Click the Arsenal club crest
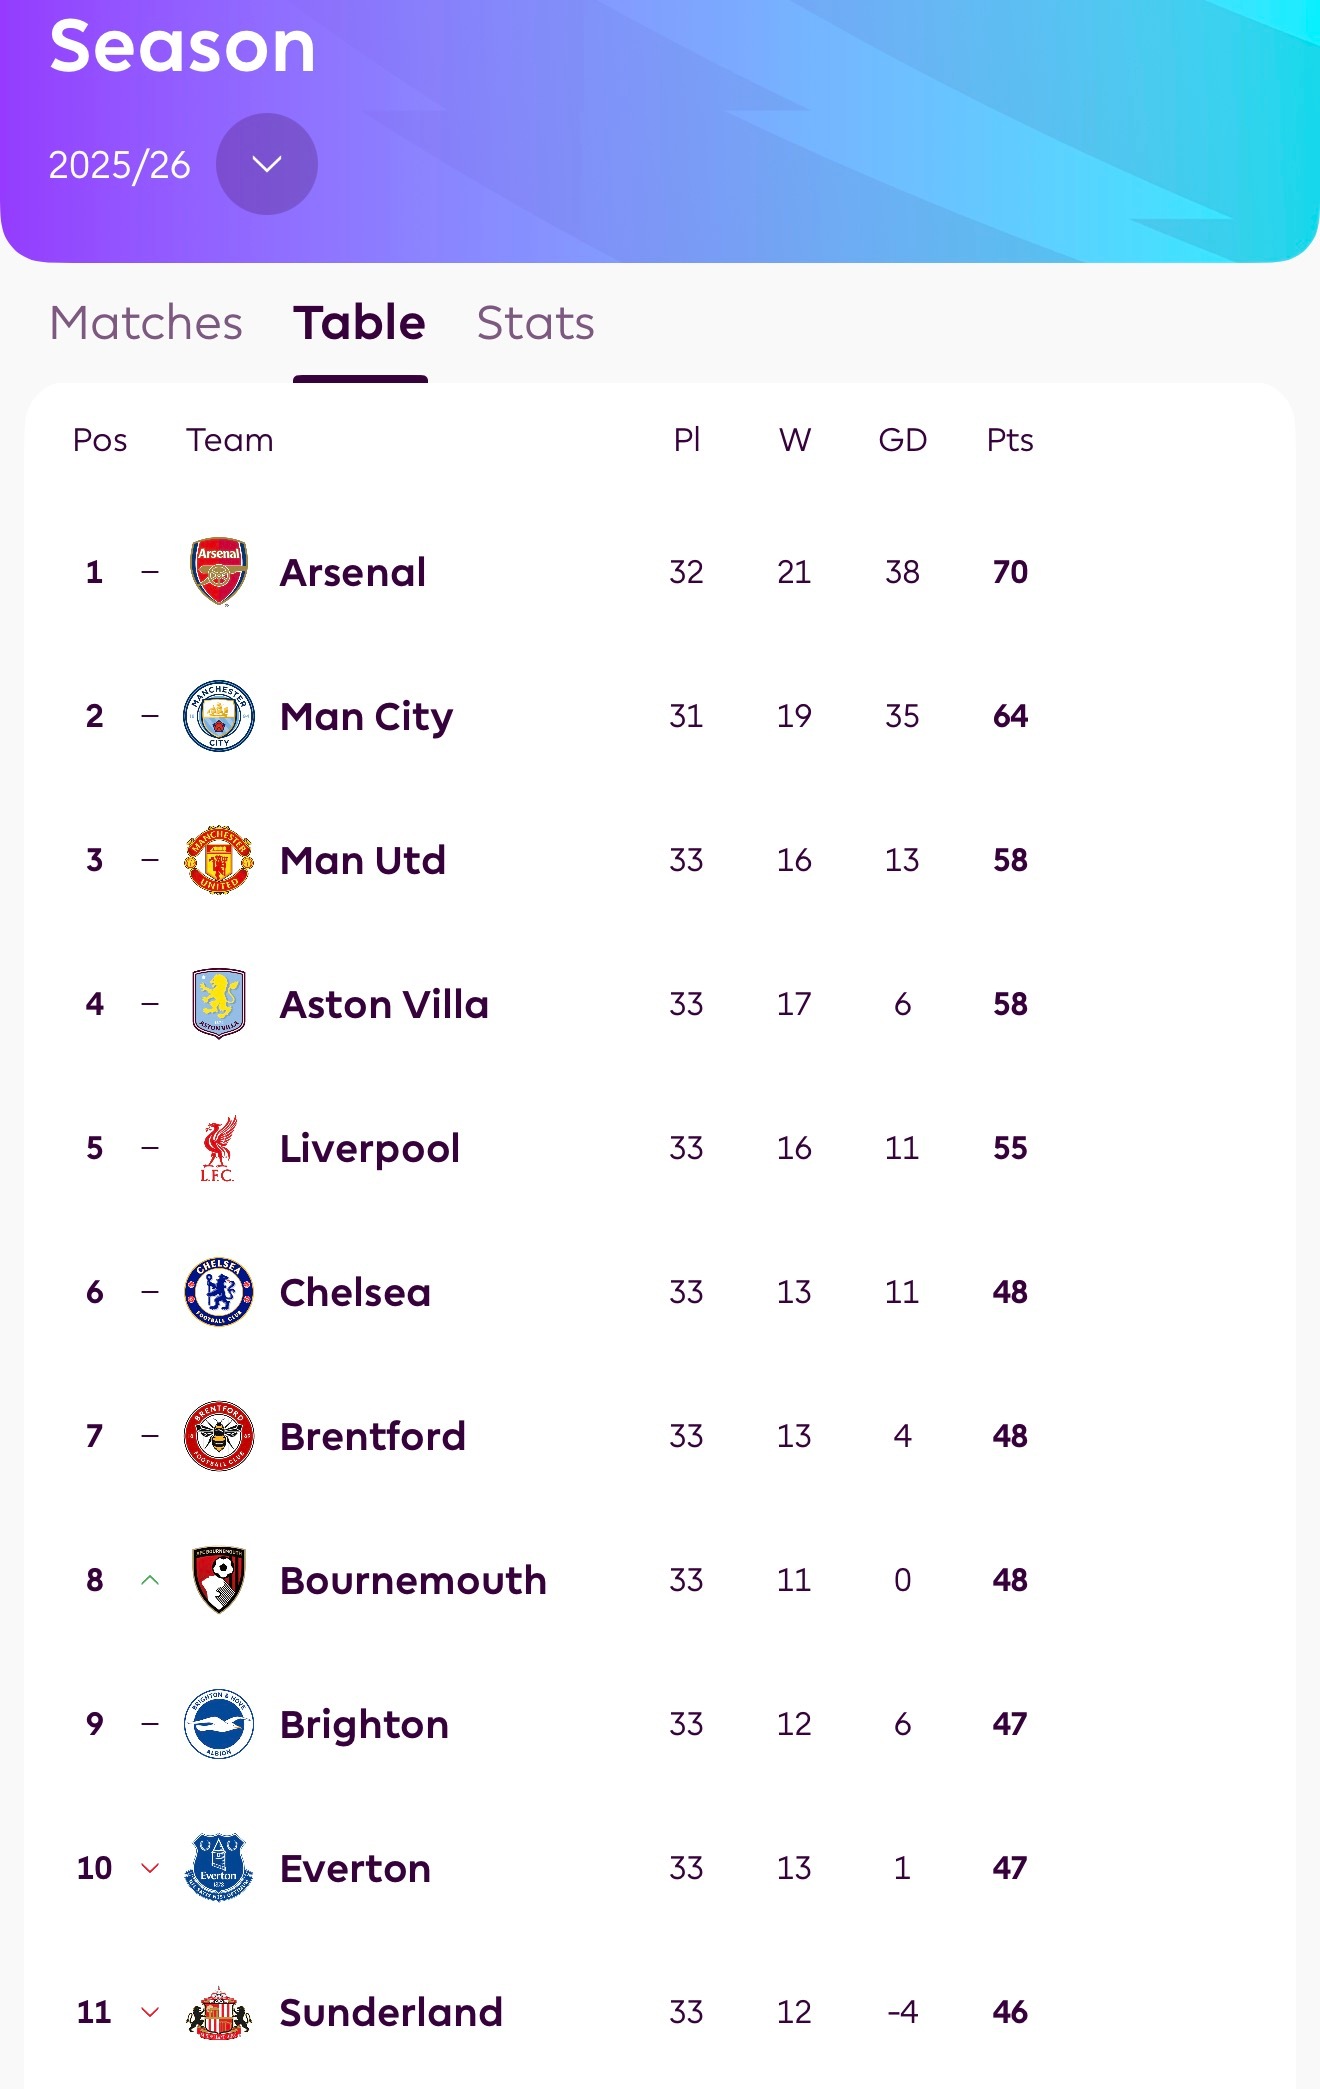Viewport: 1320px width, 2089px height. tap(219, 572)
